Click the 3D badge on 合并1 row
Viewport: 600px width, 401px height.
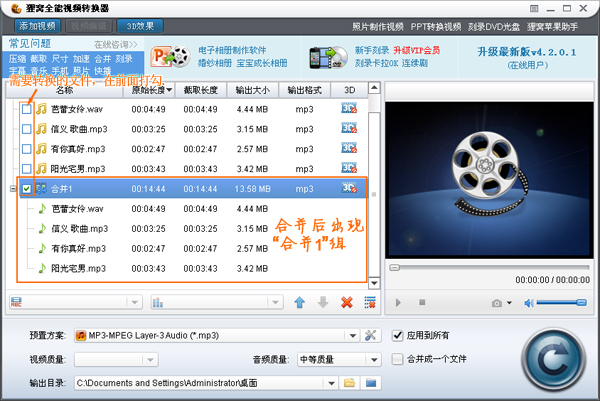pyautogui.click(x=349, y=188)
